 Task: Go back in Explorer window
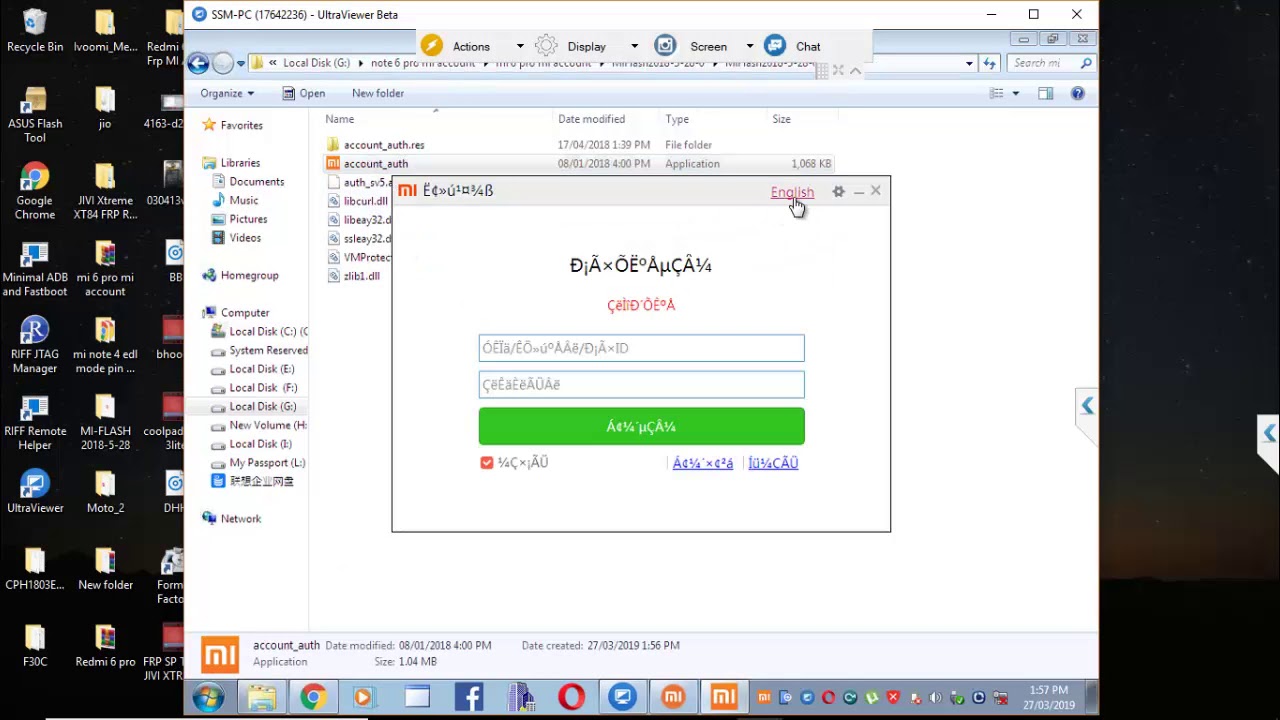coord(198,63)
